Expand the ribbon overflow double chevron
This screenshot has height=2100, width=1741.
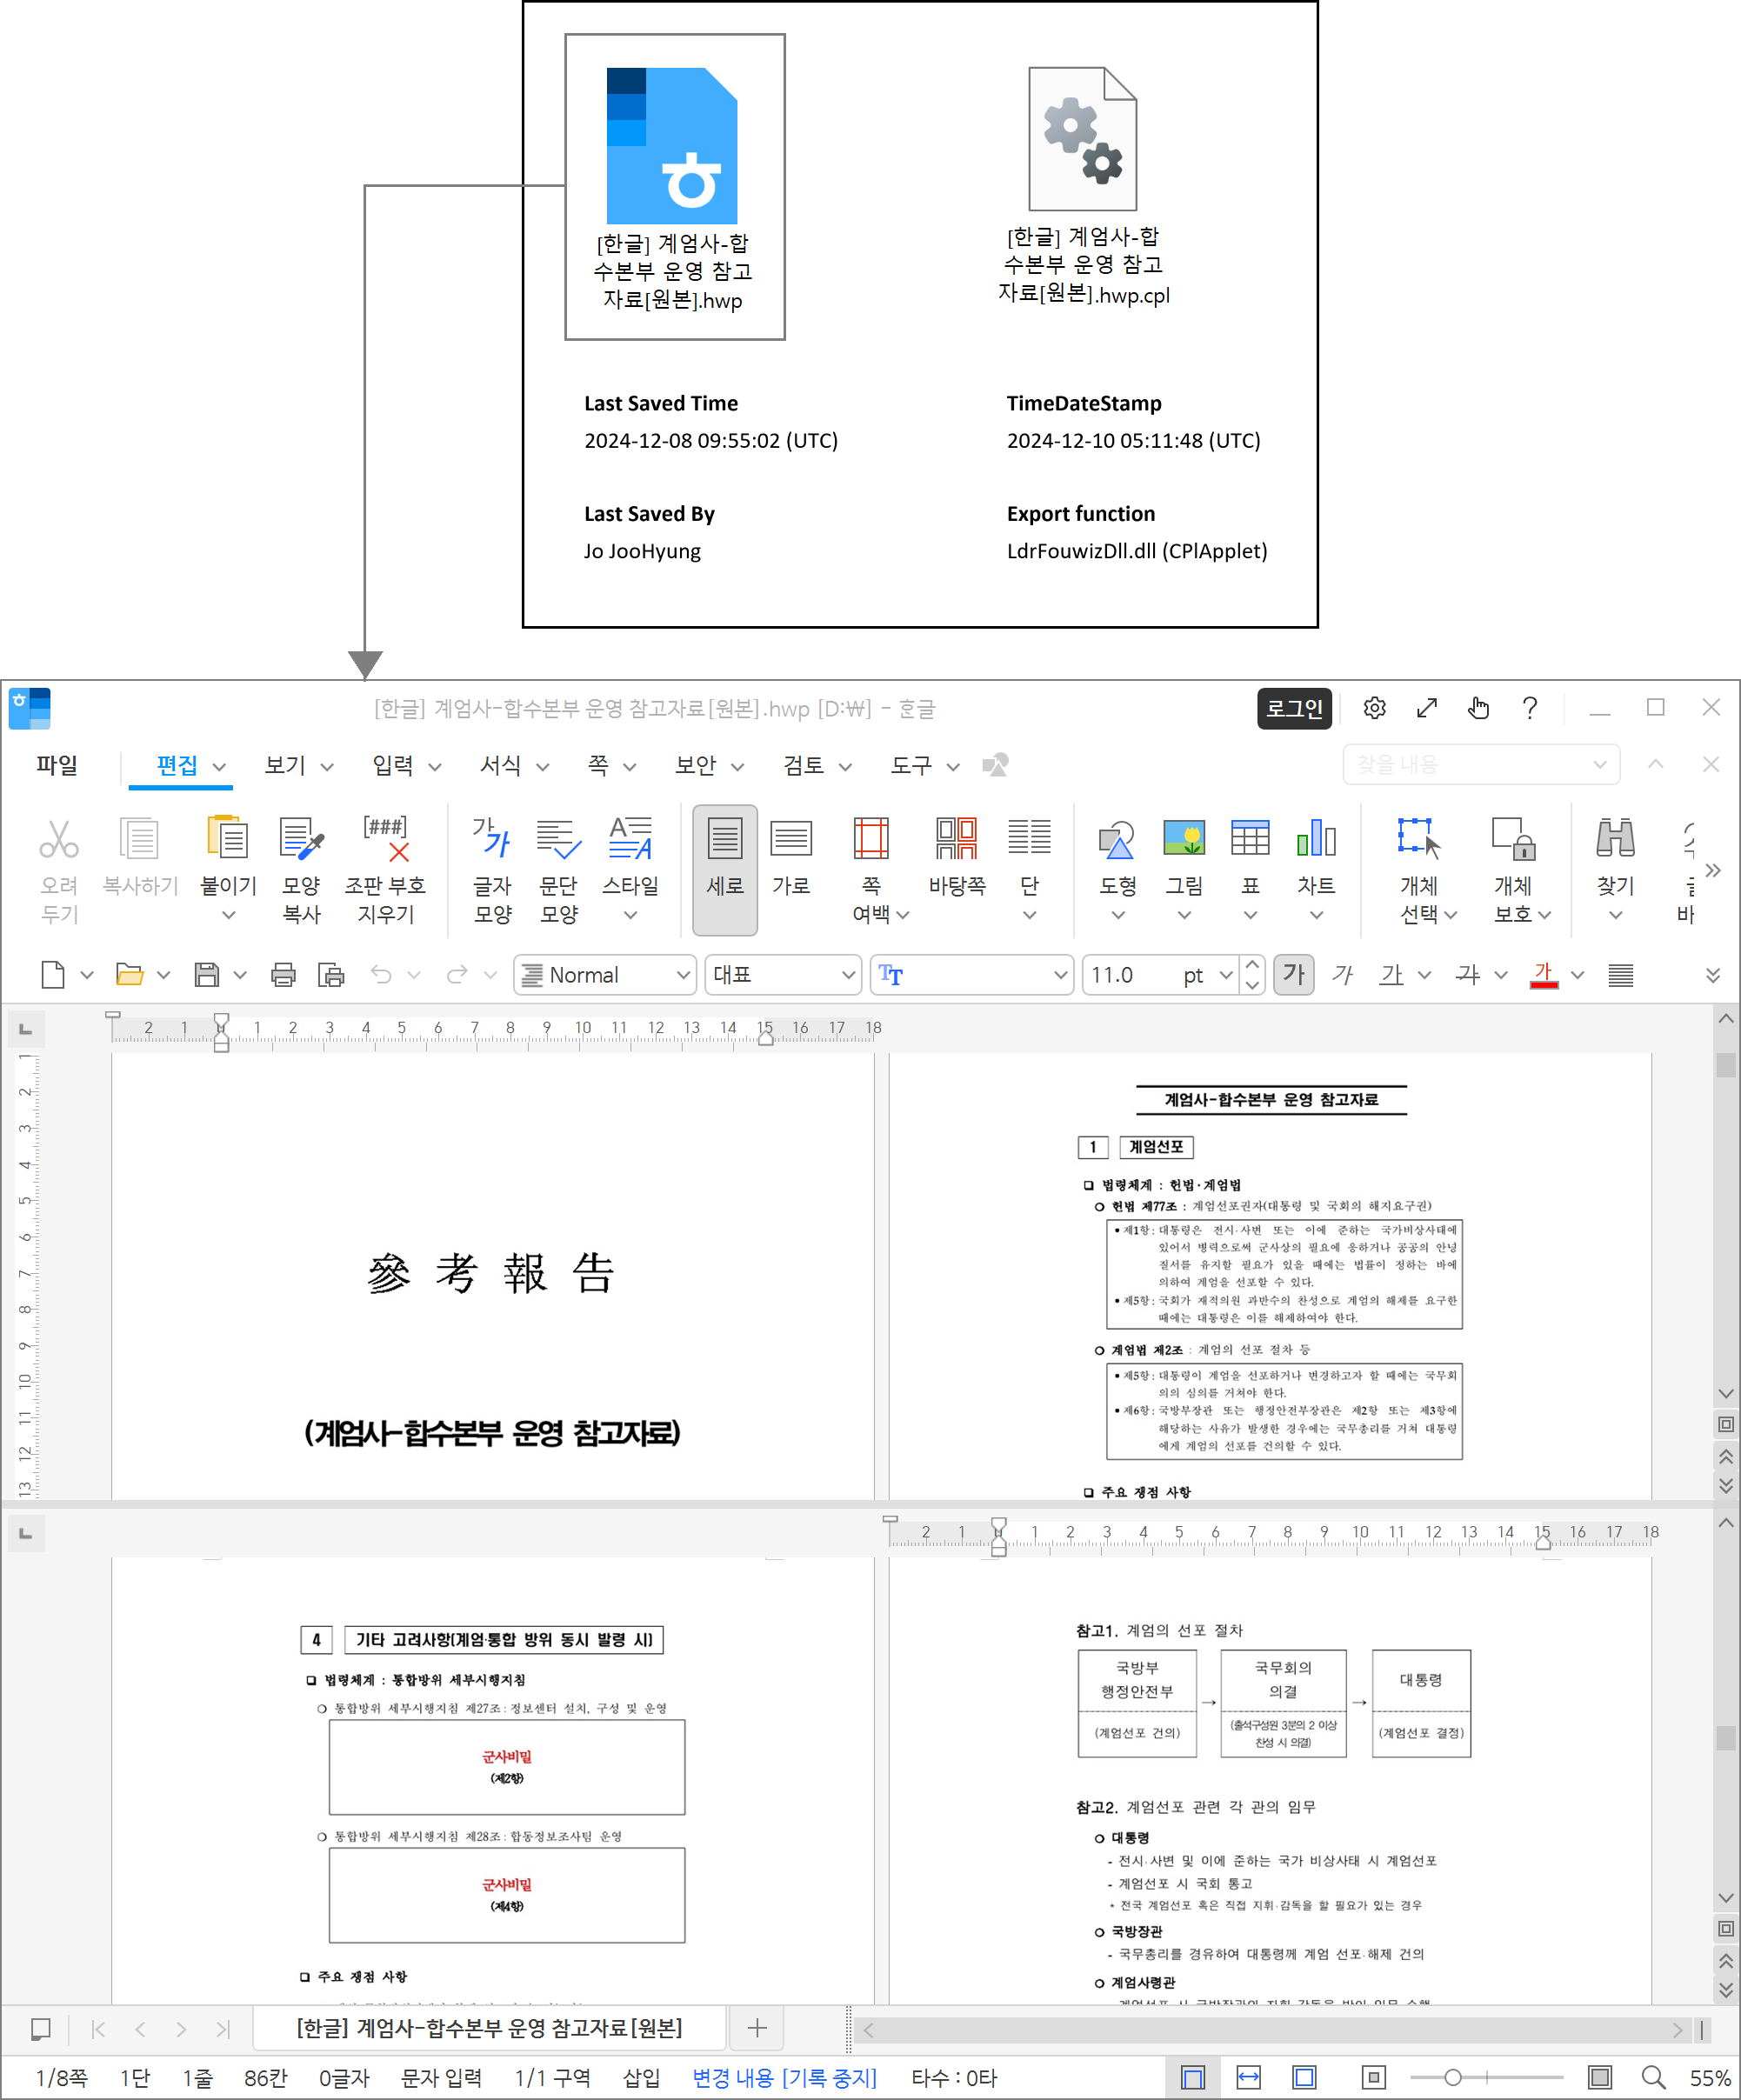[1713, 870]
